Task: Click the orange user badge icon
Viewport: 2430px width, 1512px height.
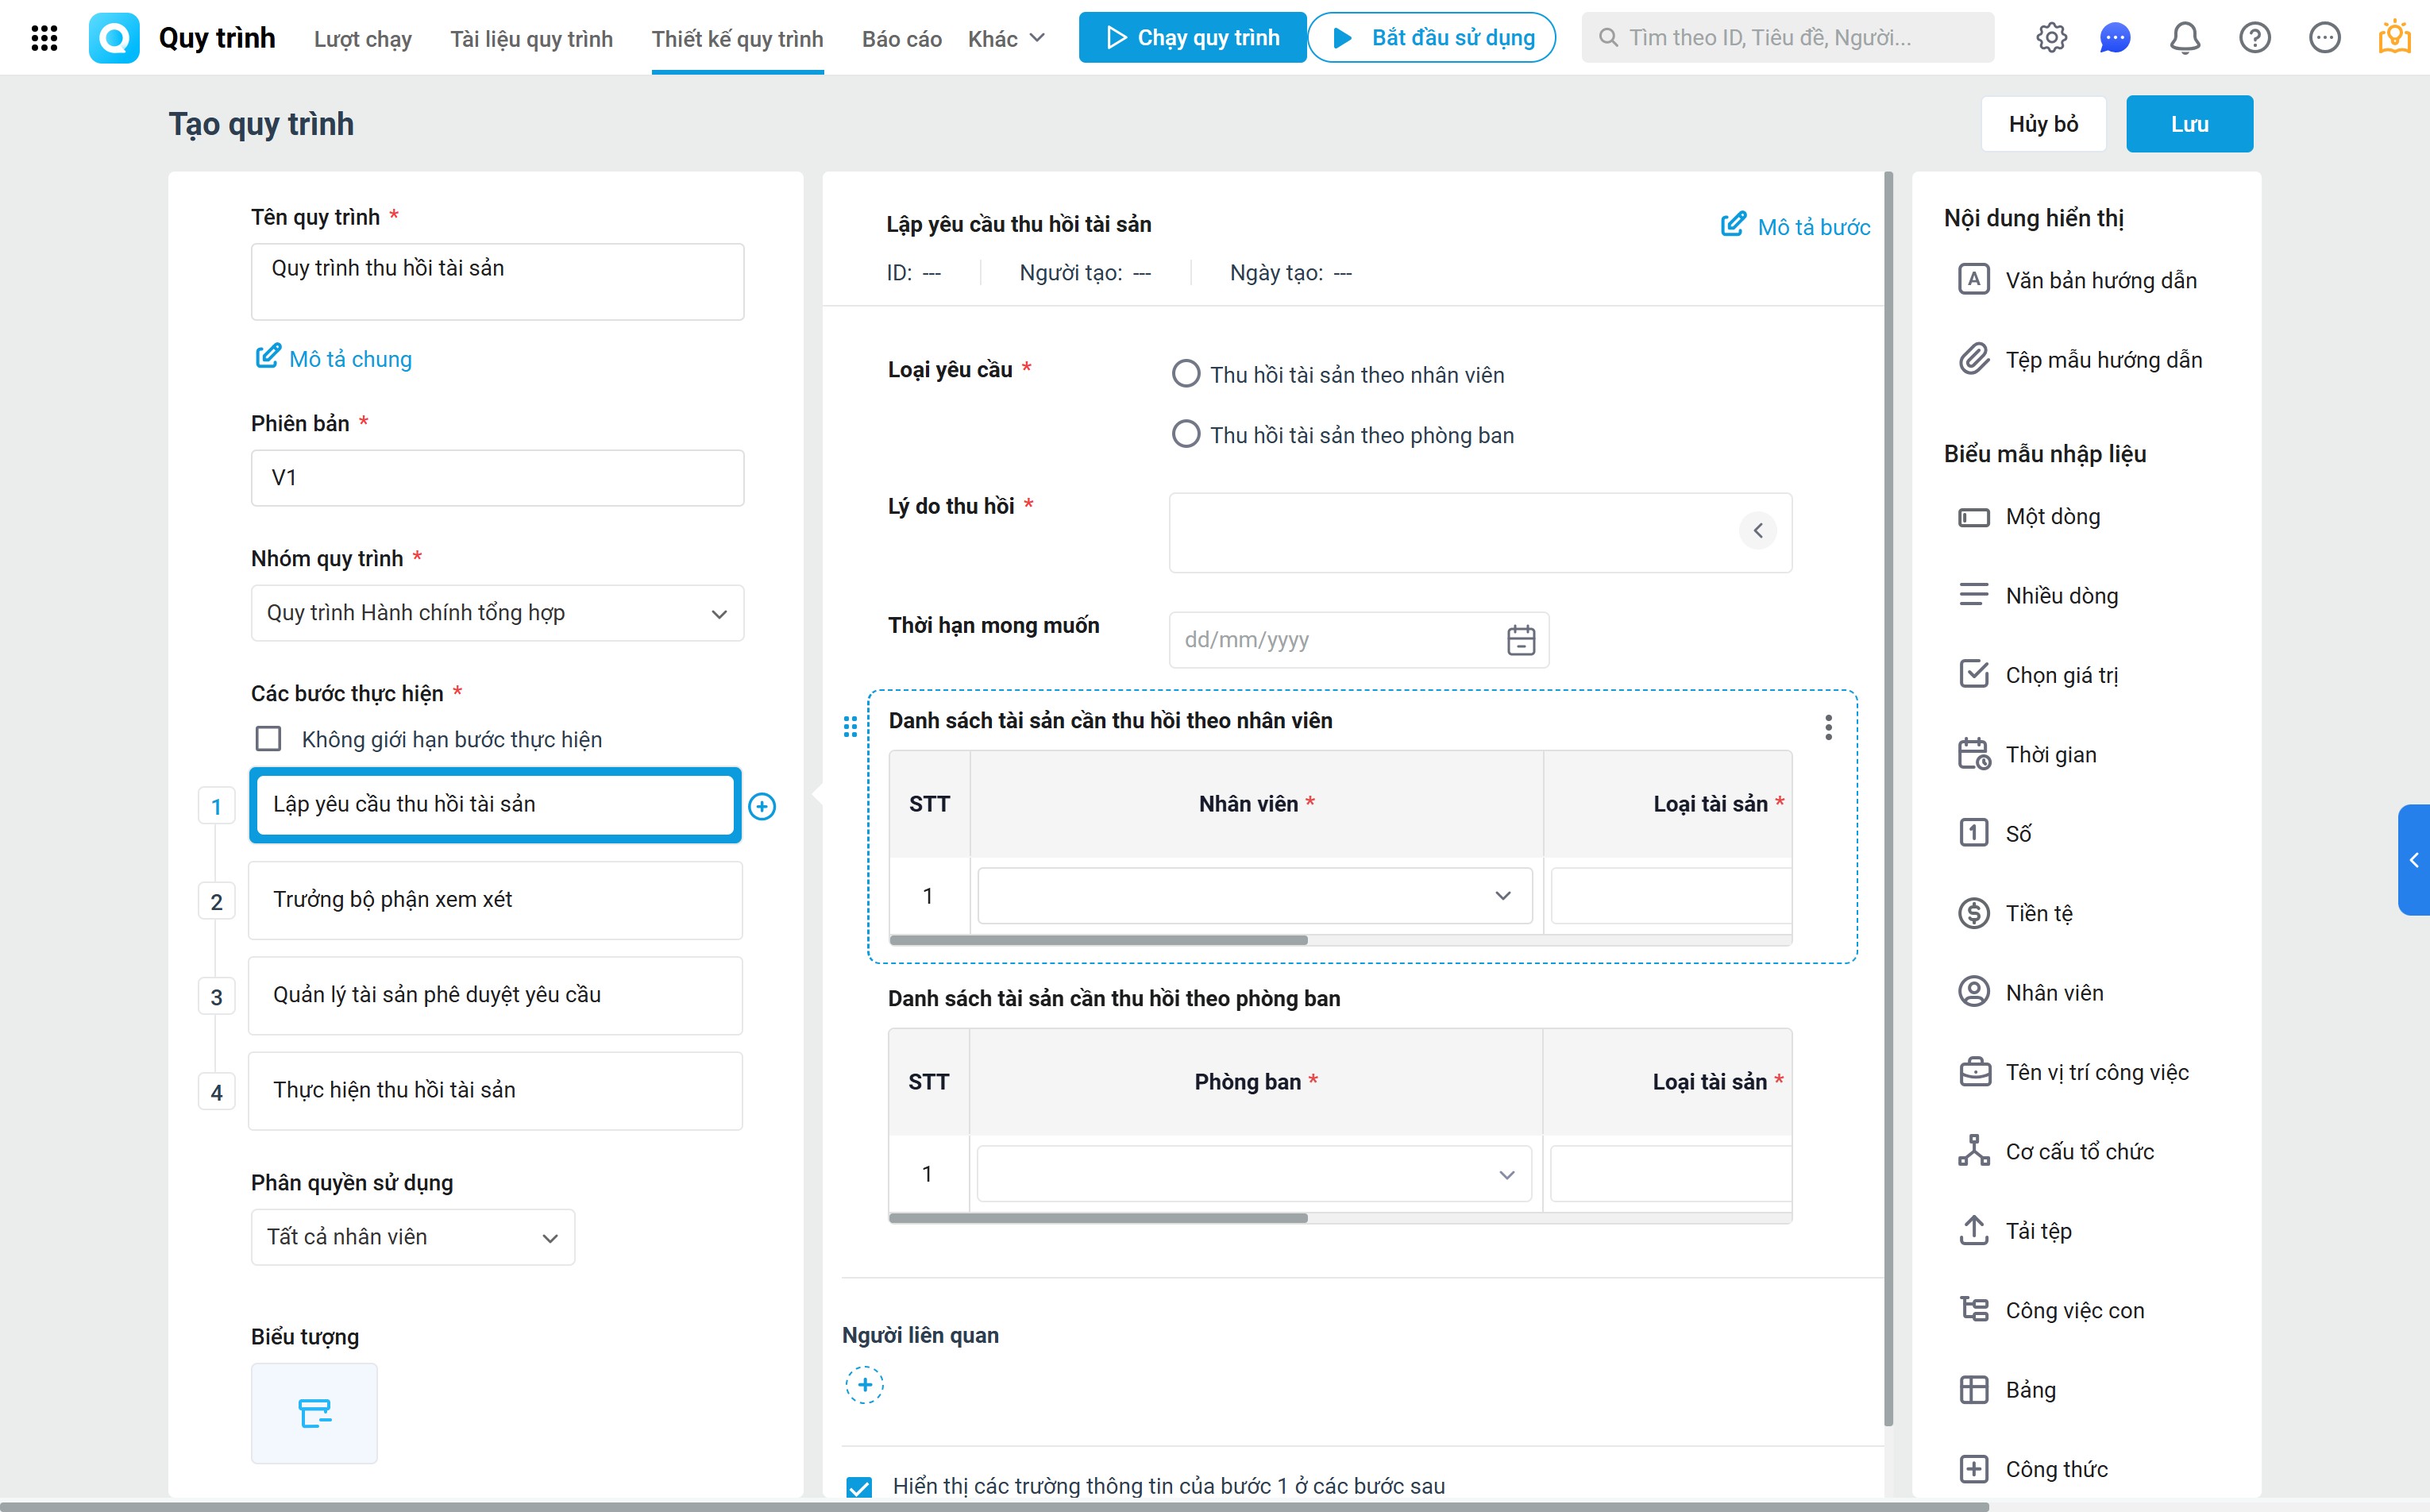Action: [2394, 37]
